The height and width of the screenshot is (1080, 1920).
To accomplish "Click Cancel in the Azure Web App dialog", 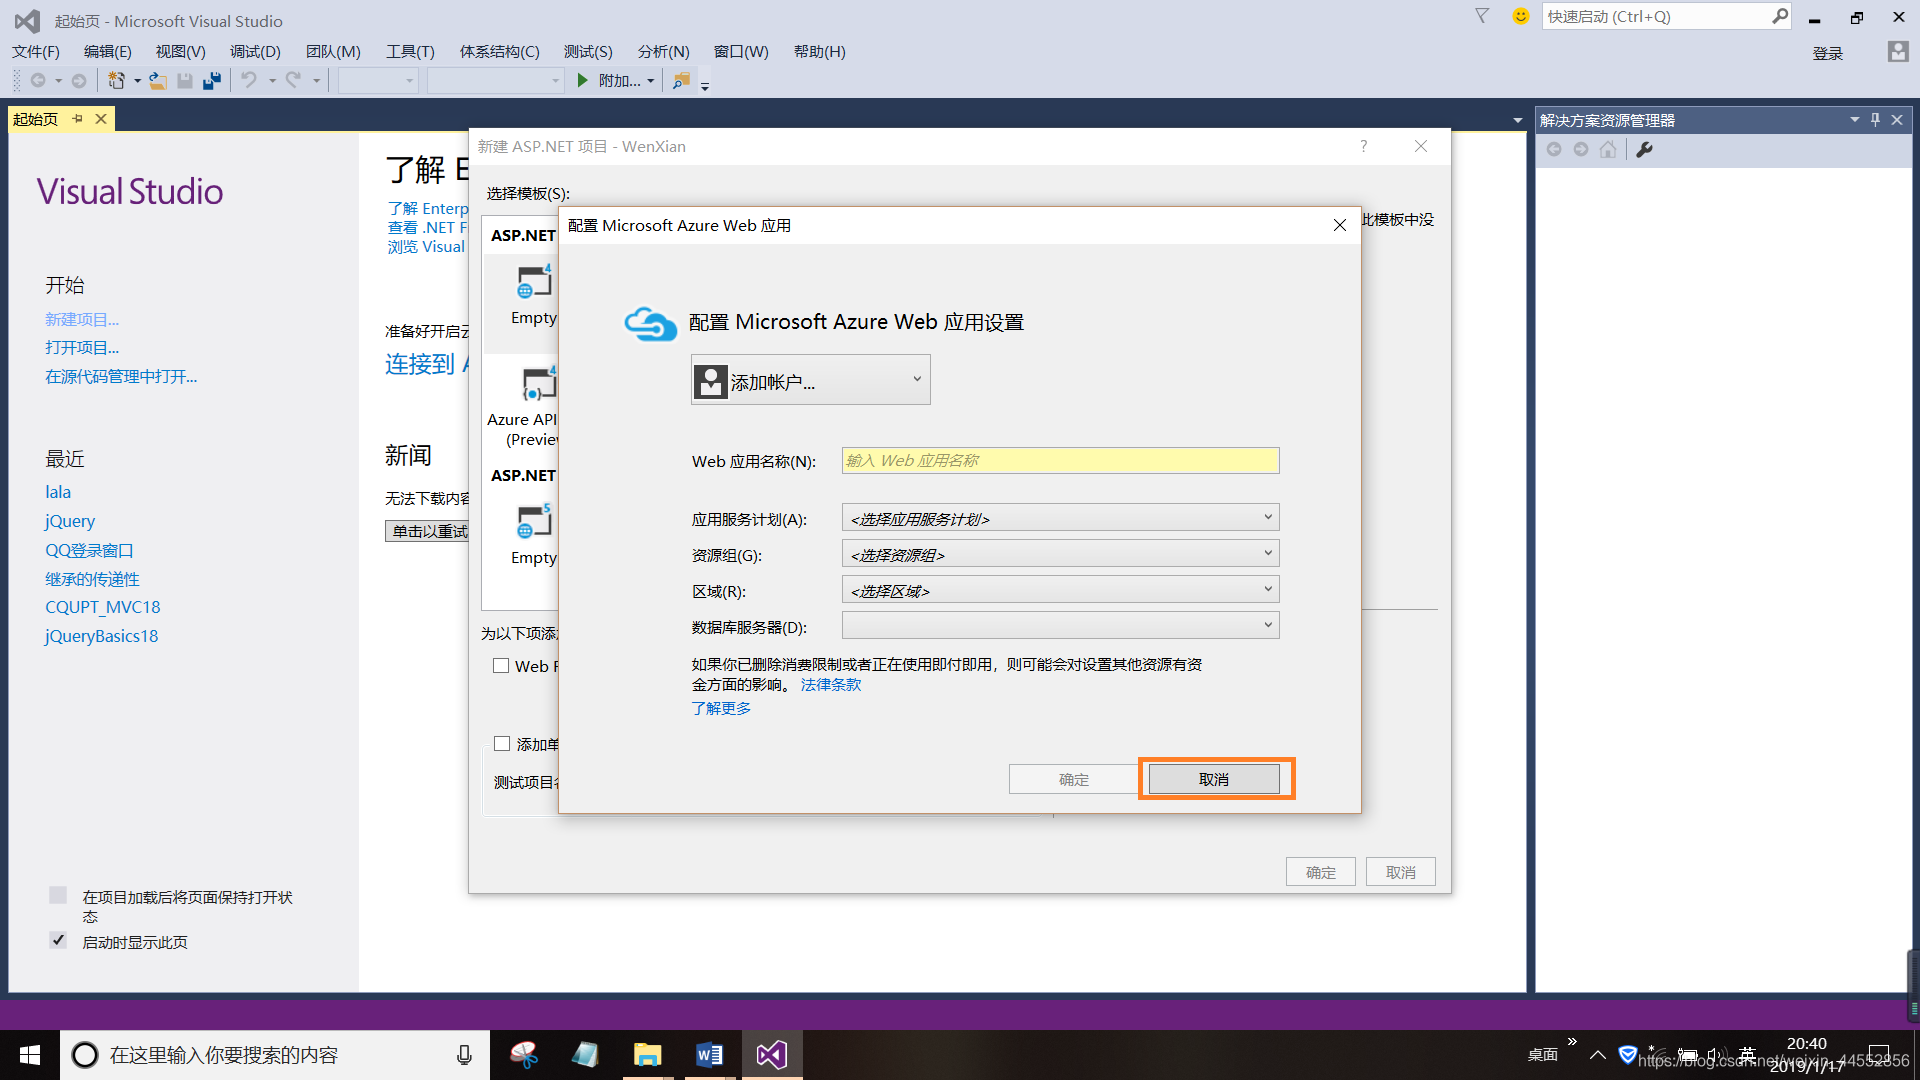I will point(1214,779).
